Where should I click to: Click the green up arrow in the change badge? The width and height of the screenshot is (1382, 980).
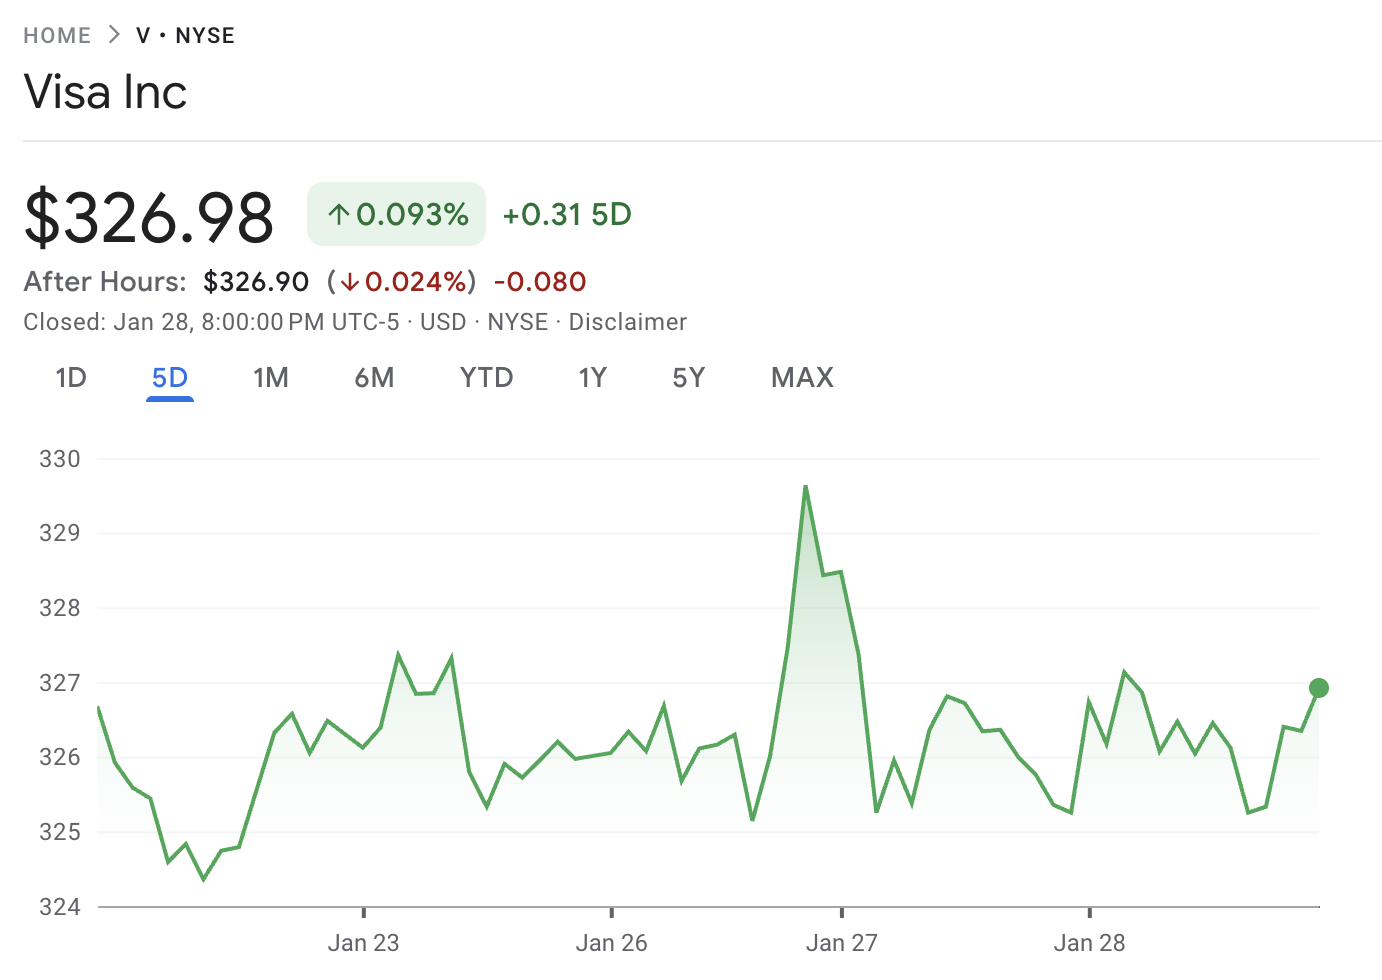coord(338,213)
